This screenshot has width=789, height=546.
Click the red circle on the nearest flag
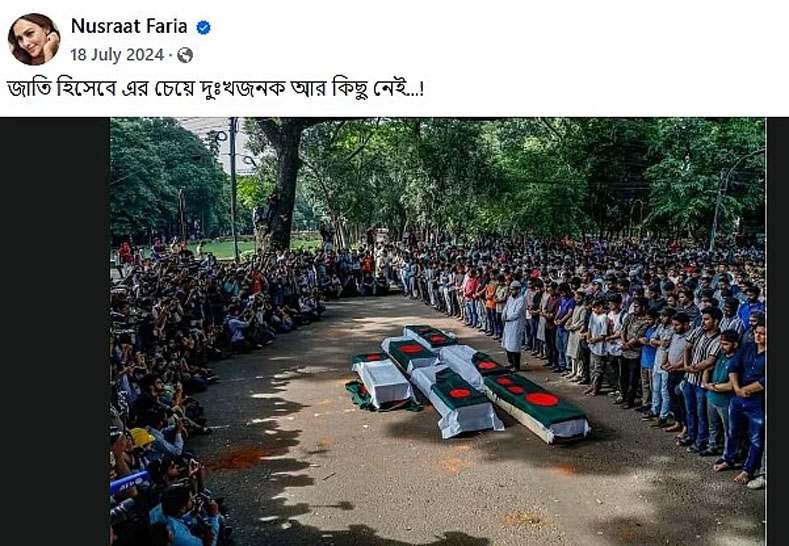pyautogui.click(x=542, y=400)
